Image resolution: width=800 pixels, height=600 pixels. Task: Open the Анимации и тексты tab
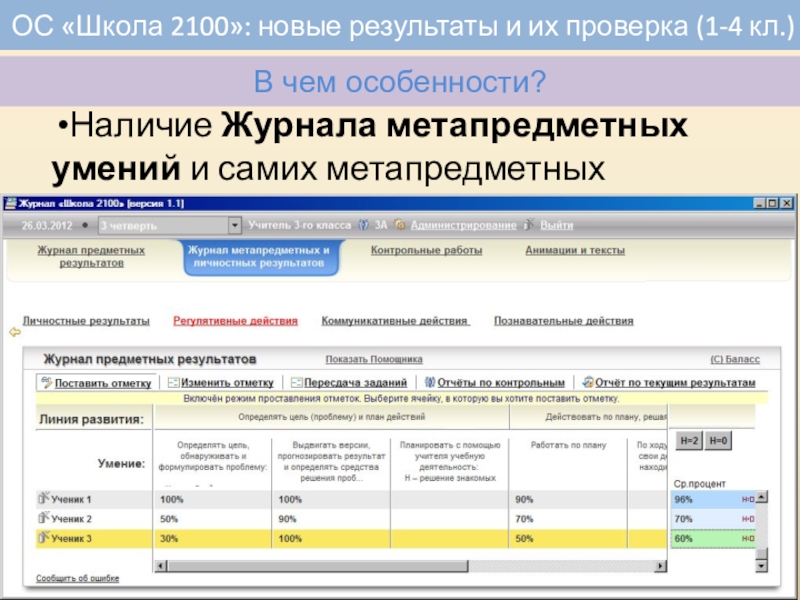[x=575, y=251]
